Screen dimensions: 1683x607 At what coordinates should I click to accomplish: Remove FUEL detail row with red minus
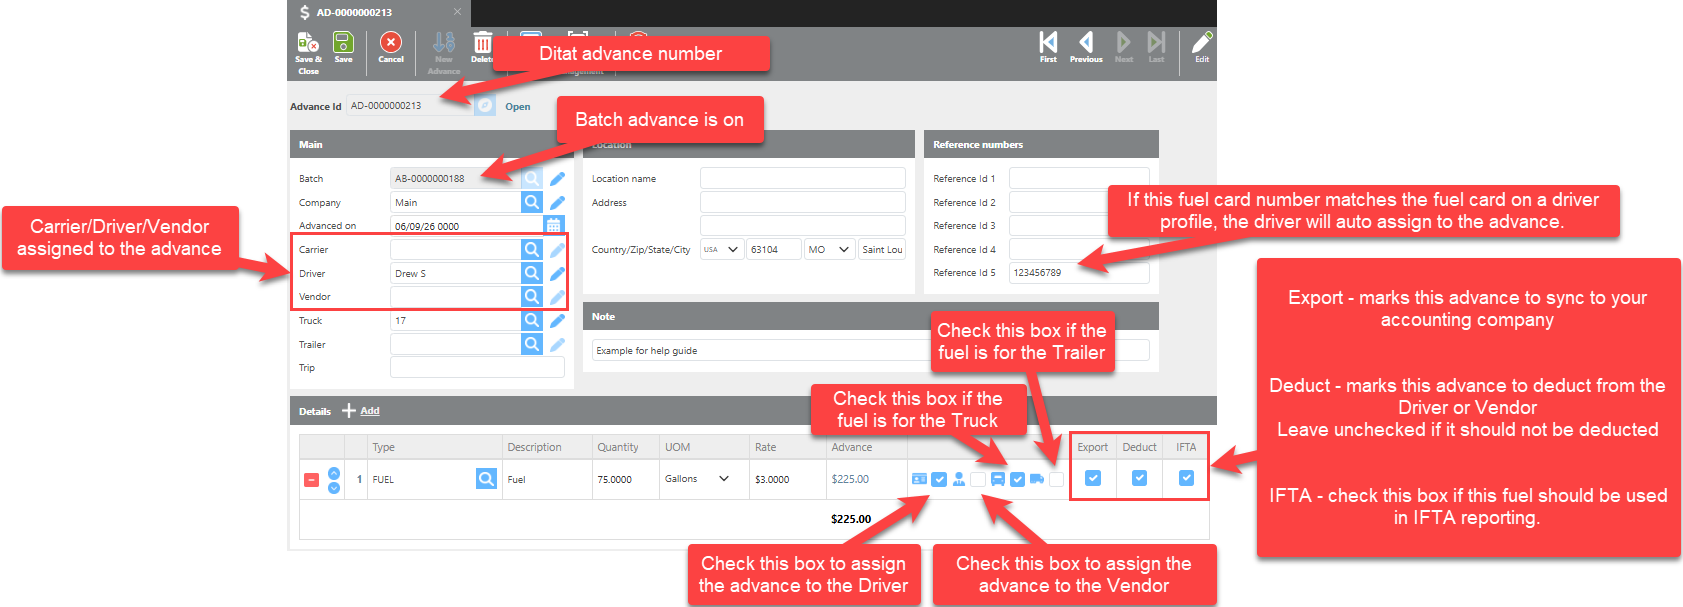(x=311, y=480)
